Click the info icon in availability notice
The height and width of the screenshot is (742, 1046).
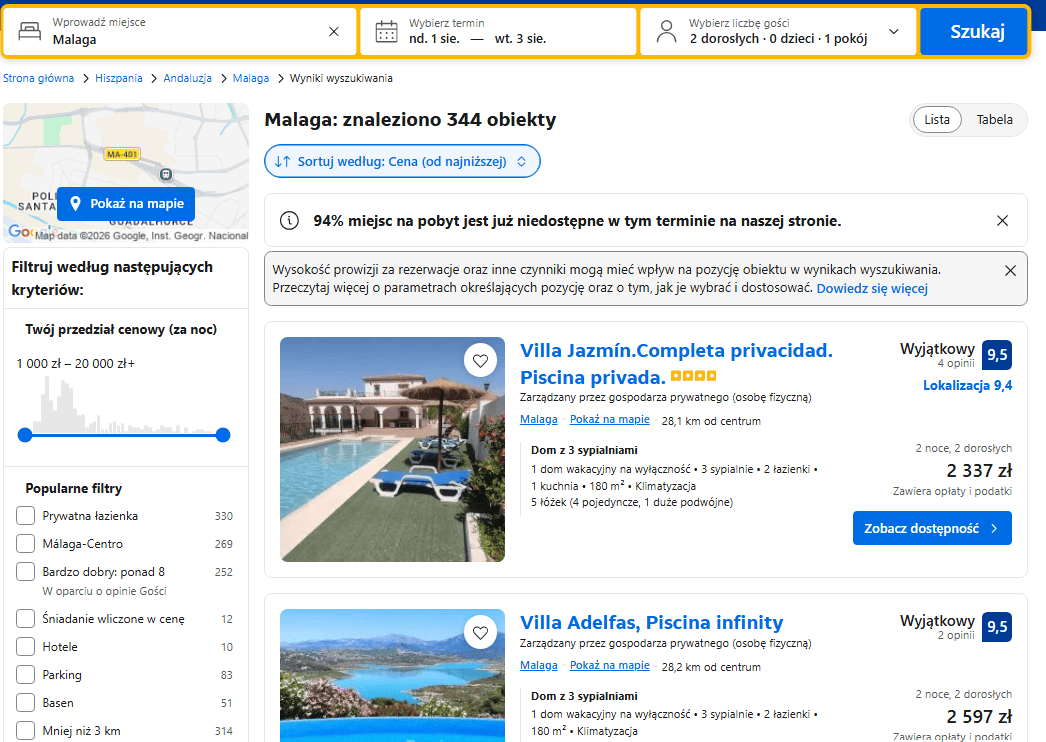coord(289,220)
